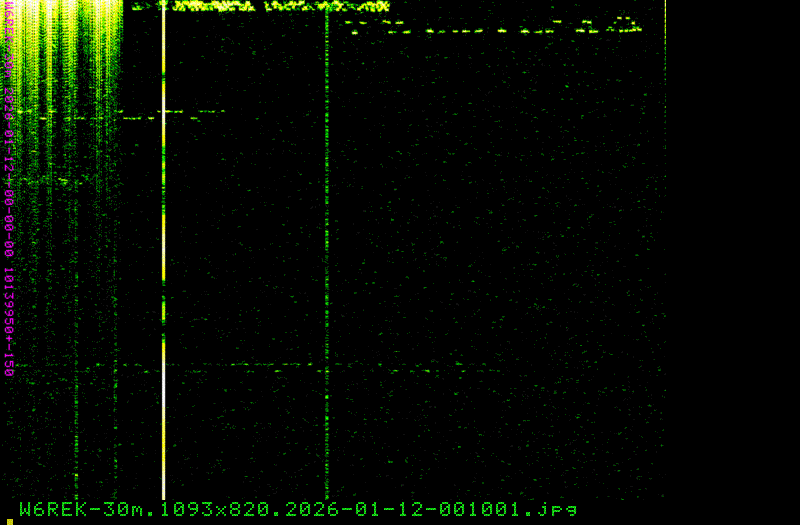800x525 pixels.
Task: Click the '.jpg' extension in the caption
Action: coord(556,508)
